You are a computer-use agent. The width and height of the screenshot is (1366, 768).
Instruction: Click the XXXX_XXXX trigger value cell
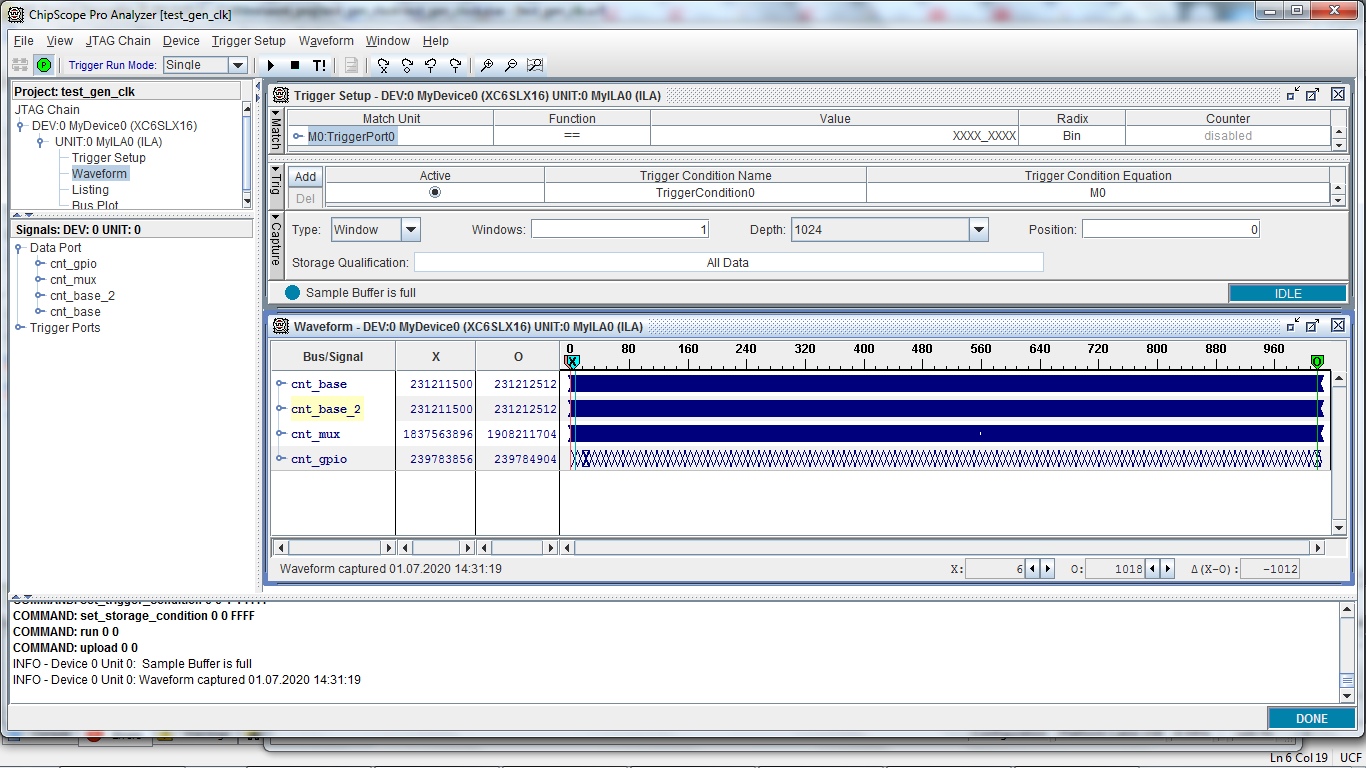[834, 136]
